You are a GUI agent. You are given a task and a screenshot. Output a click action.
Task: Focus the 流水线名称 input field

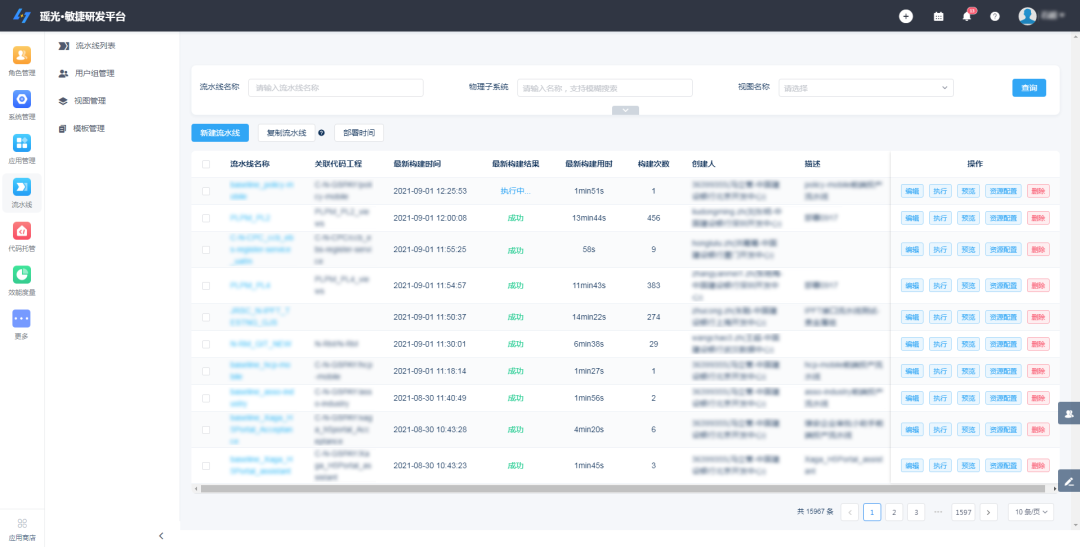click(336, 88)
